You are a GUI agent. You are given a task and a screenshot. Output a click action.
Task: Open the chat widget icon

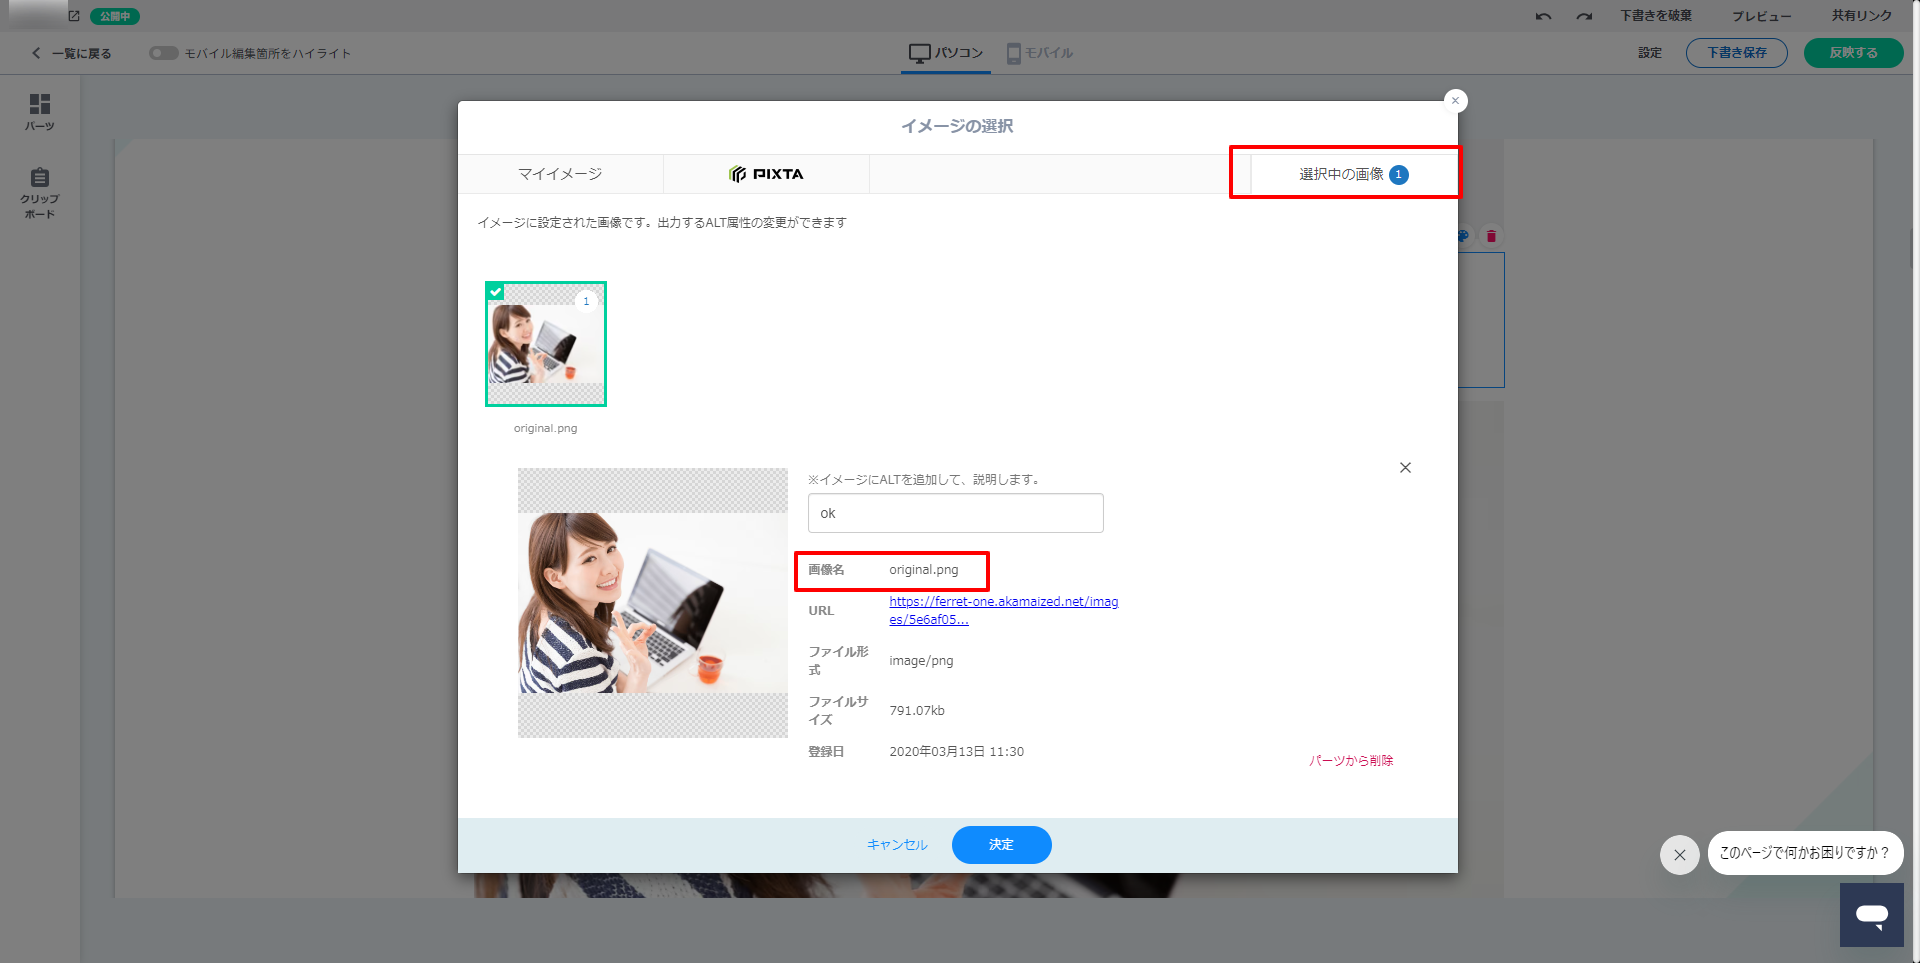click(1872, 915)
